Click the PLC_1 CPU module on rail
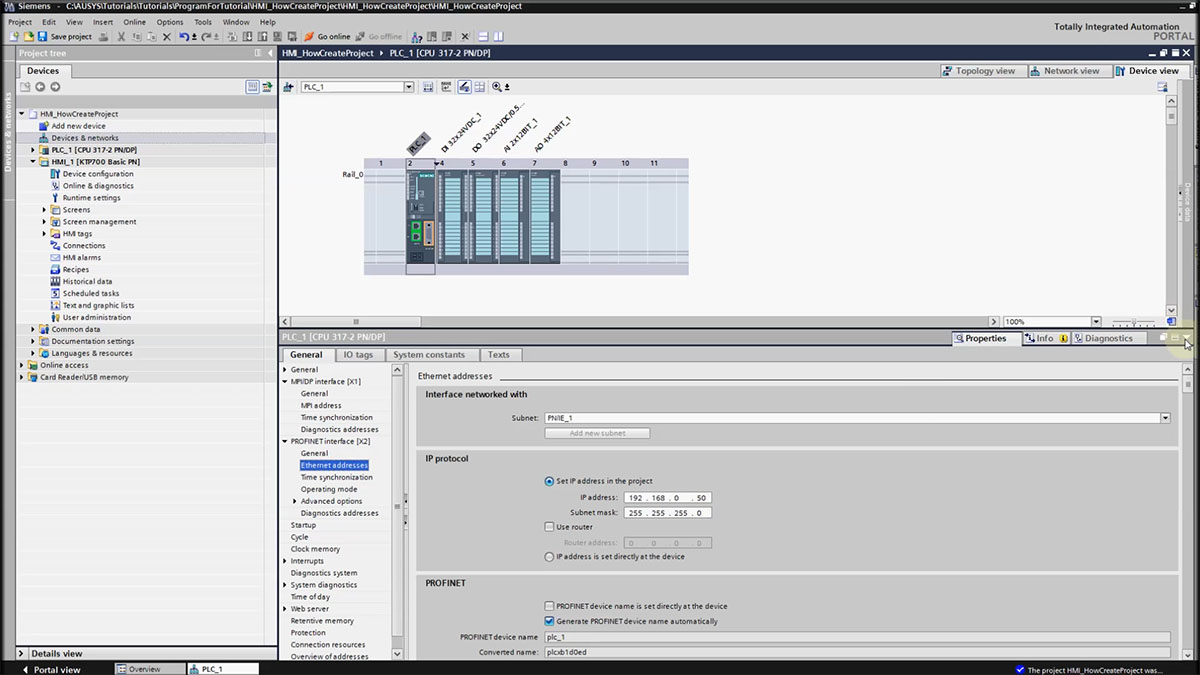 click(x=421, y=217)
